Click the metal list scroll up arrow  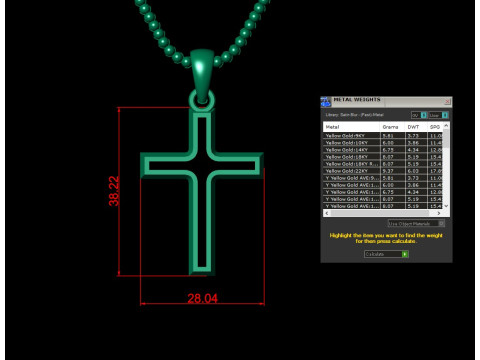(446, 126)
